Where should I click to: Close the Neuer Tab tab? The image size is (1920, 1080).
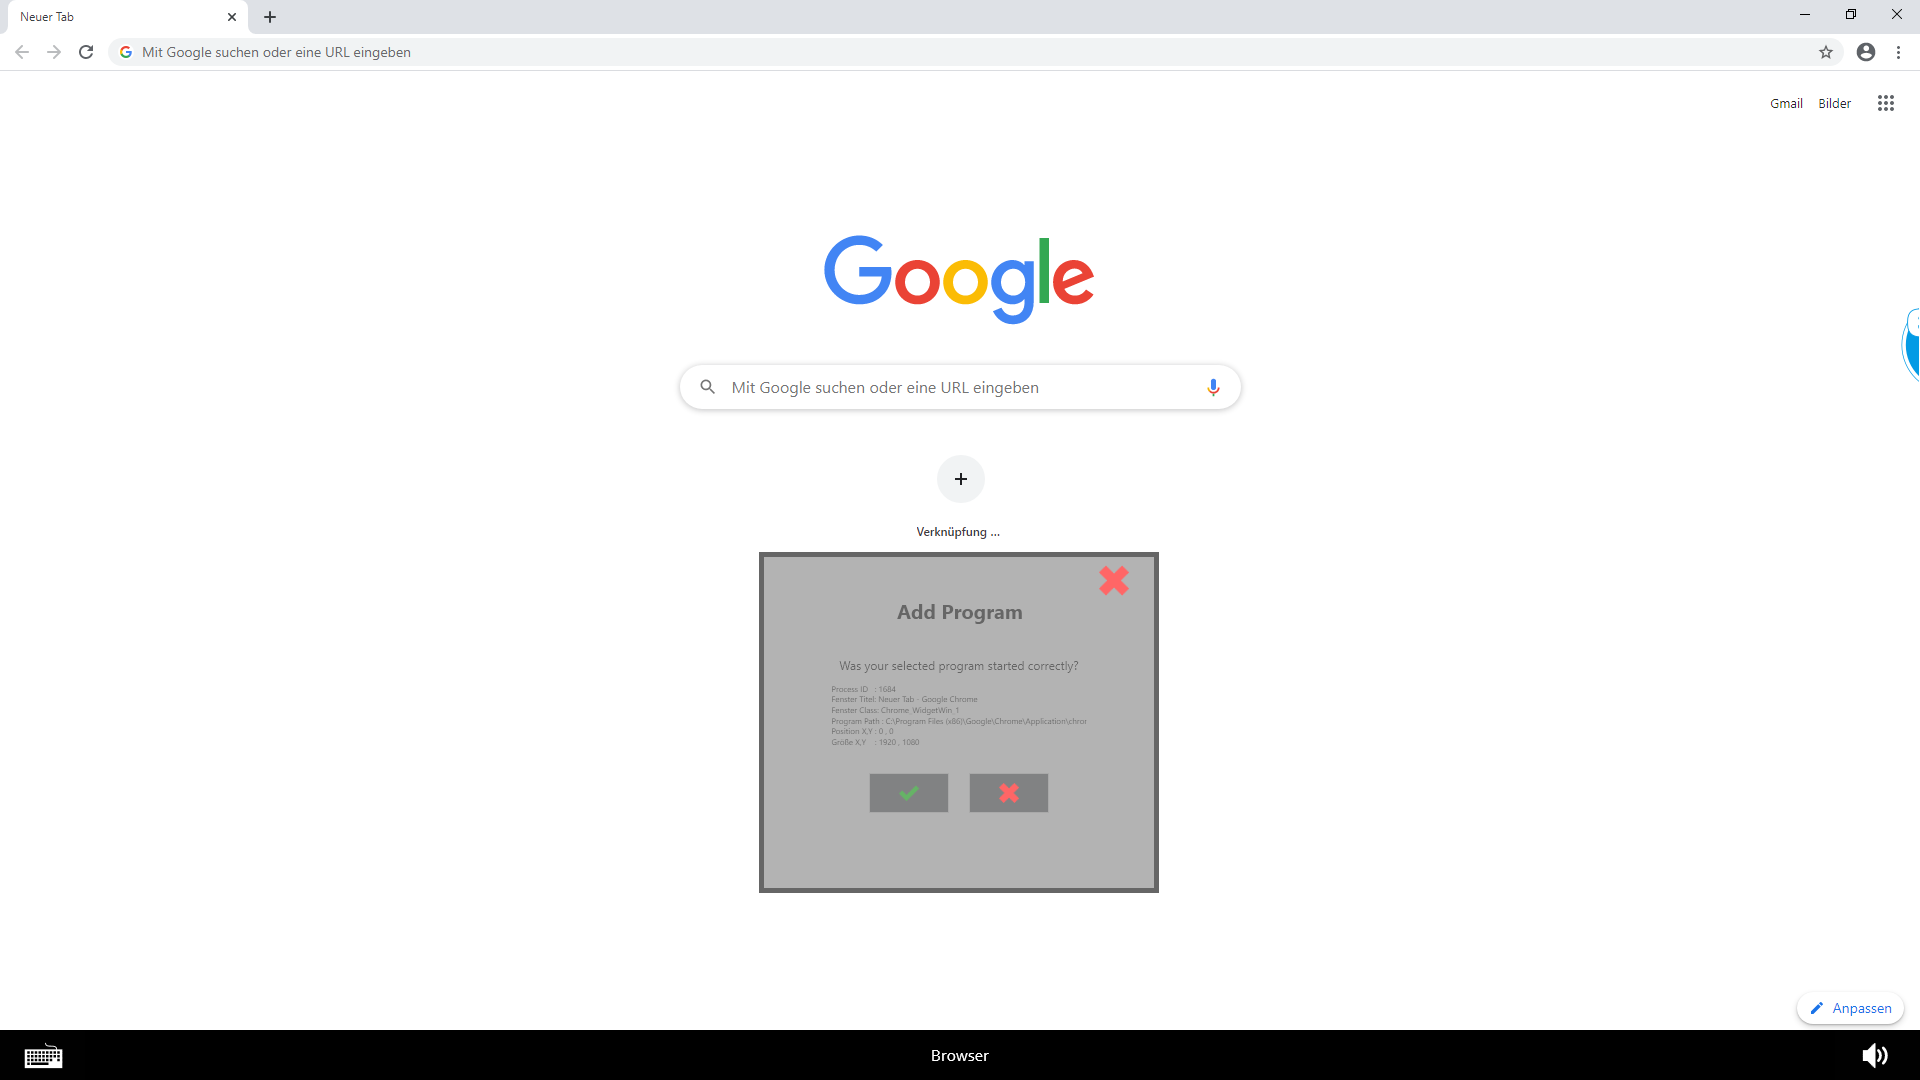pyautogui.click(x=232, y=17)
